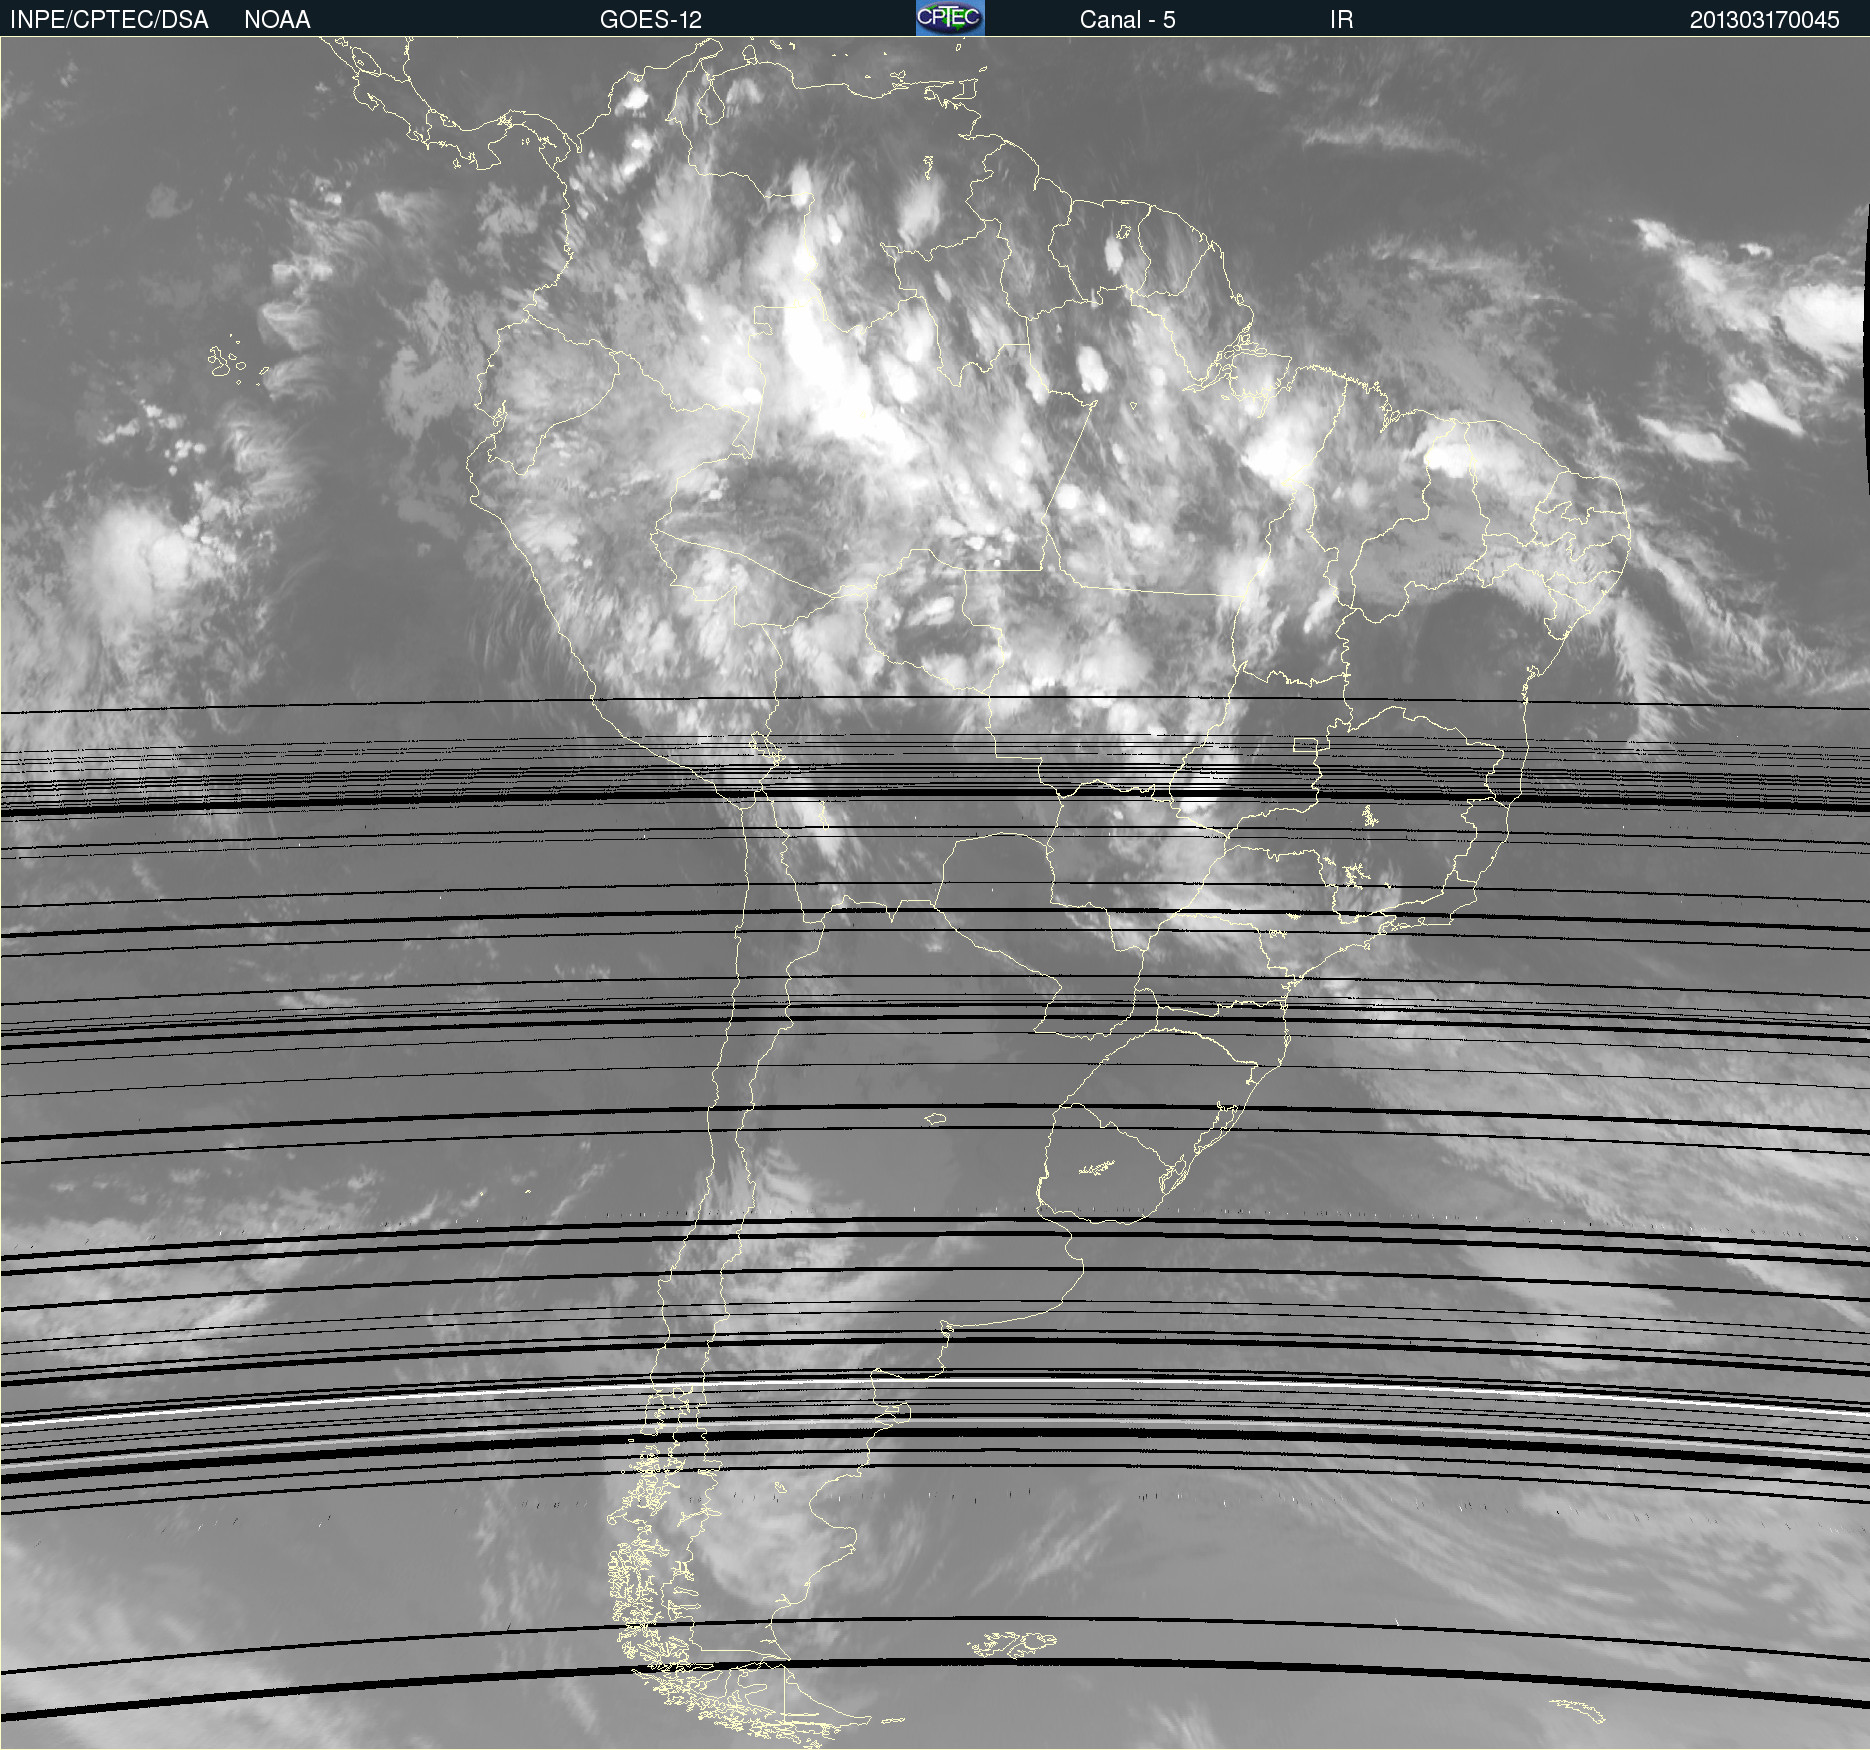Click the Canal - 5 channel label
The height and width of the screenshot is (1750, 1870).
click(1127, 20)
